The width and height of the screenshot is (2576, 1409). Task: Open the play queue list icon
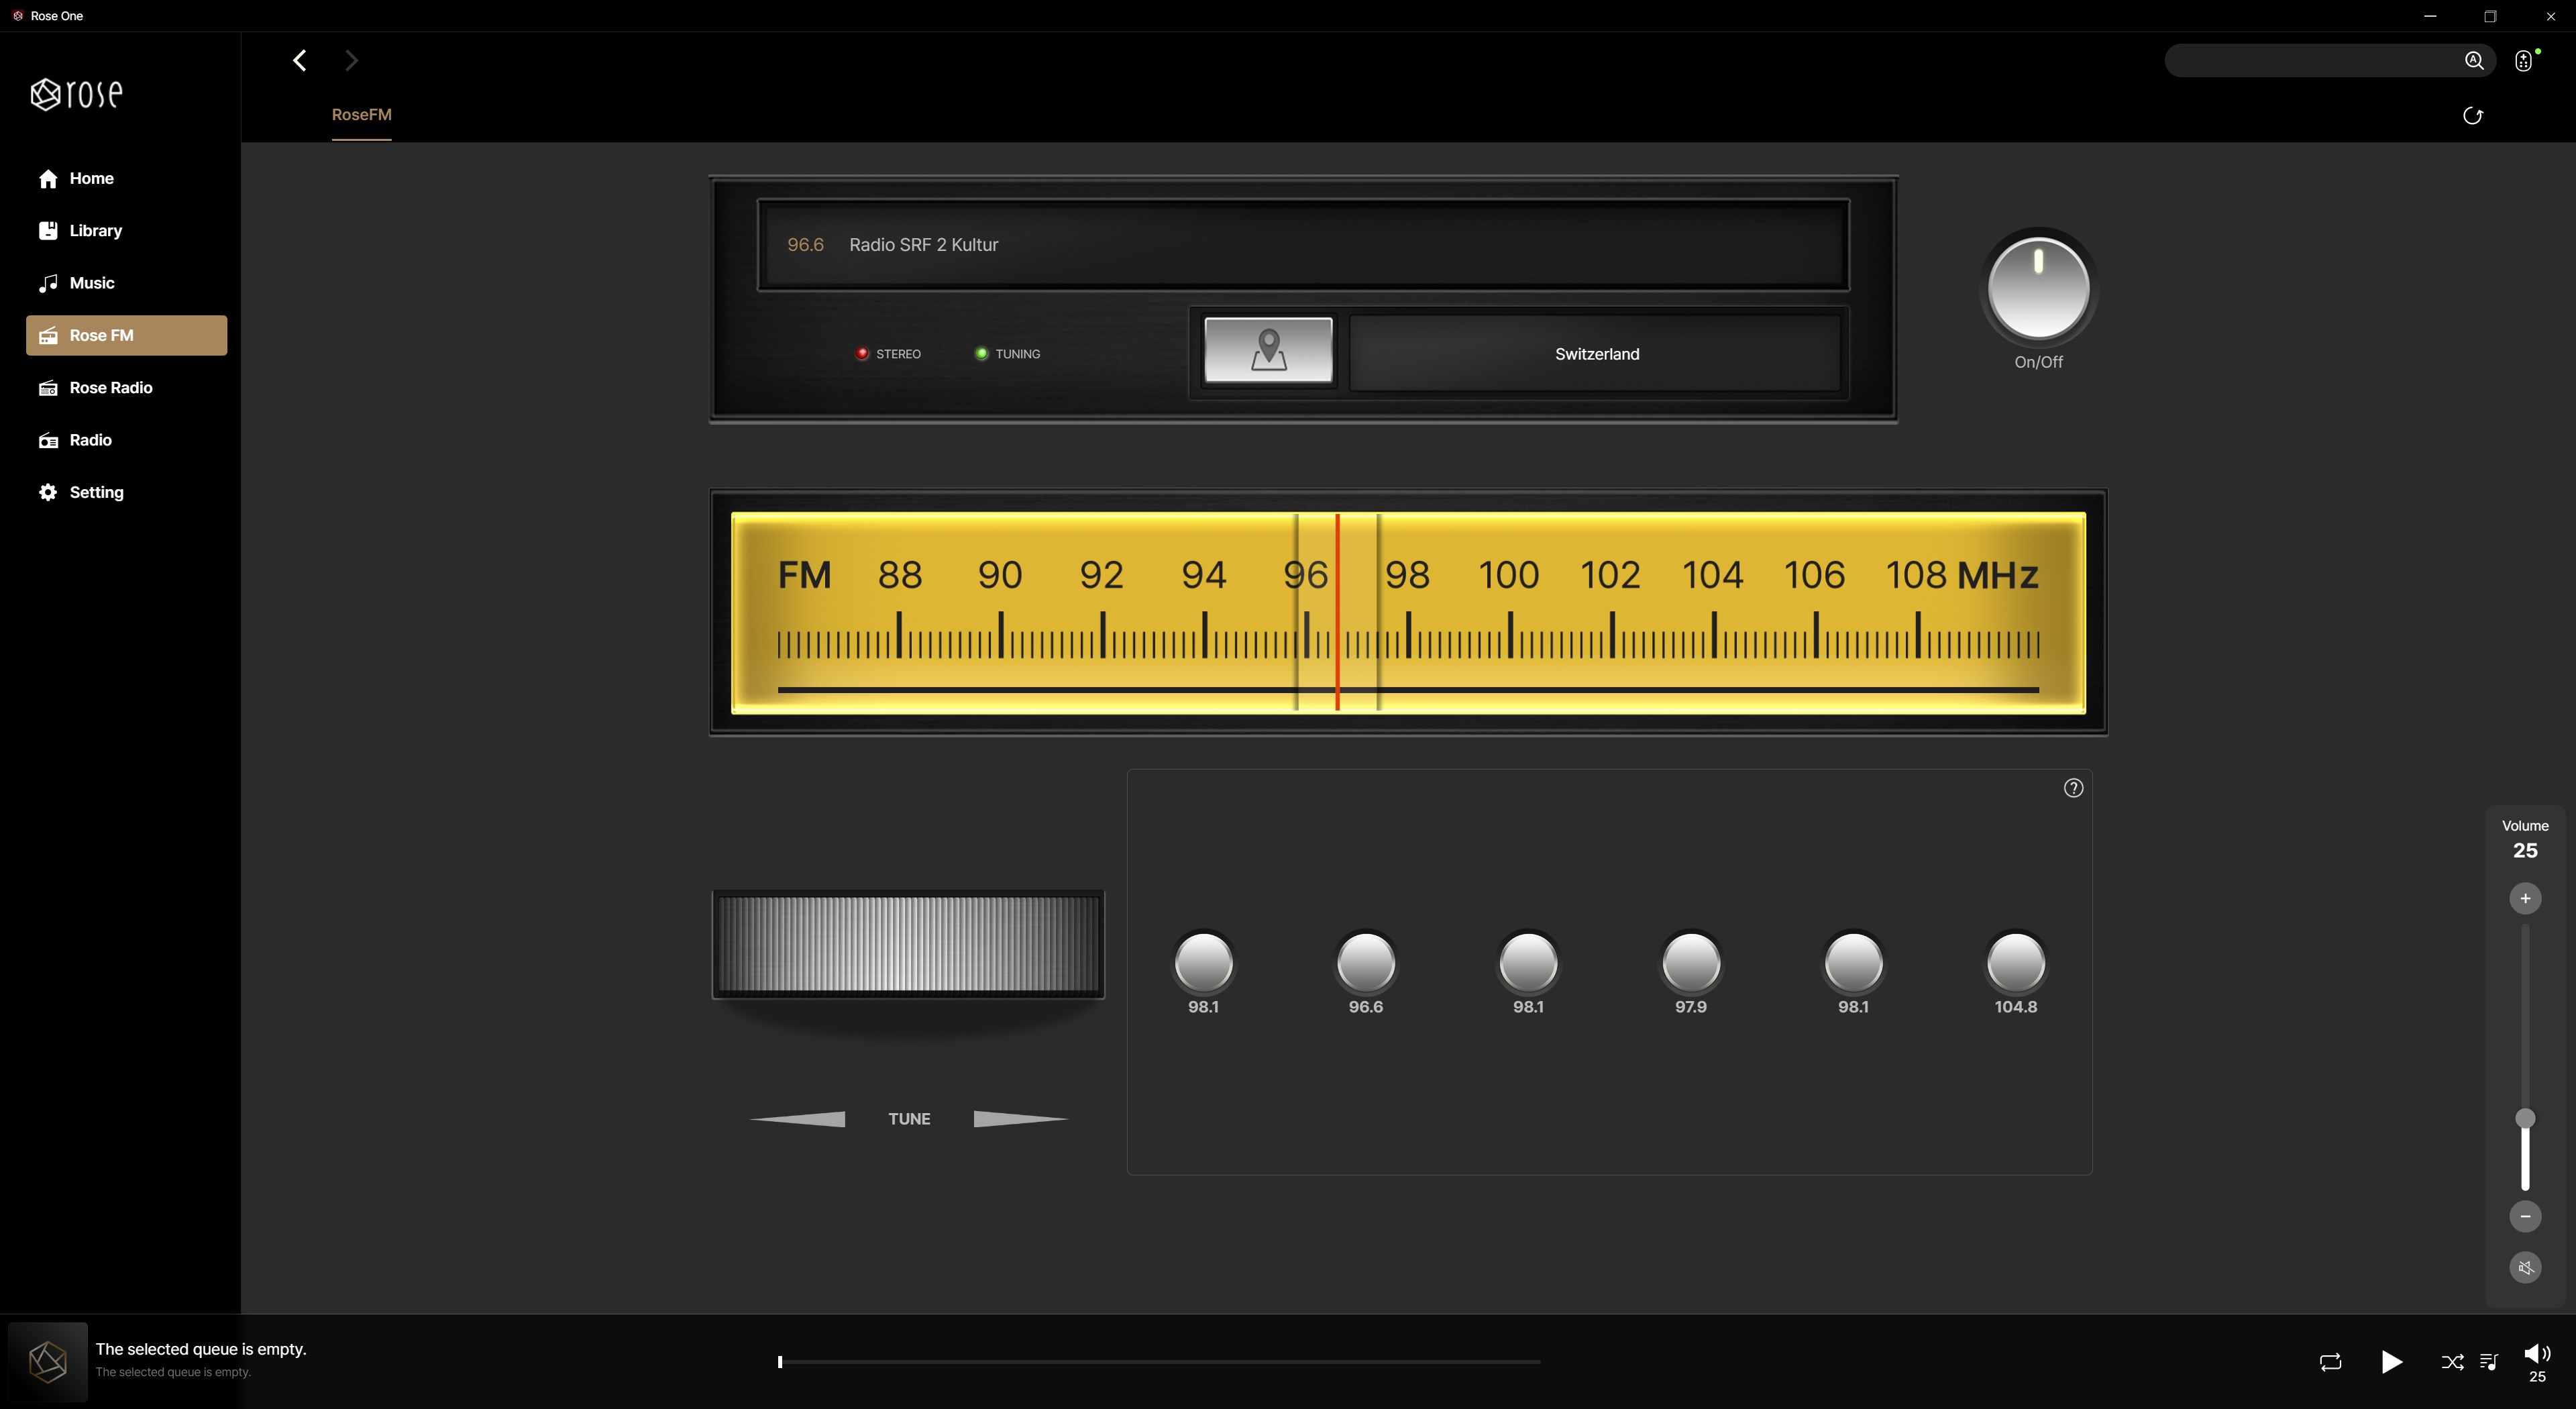click(2489, 1362)
